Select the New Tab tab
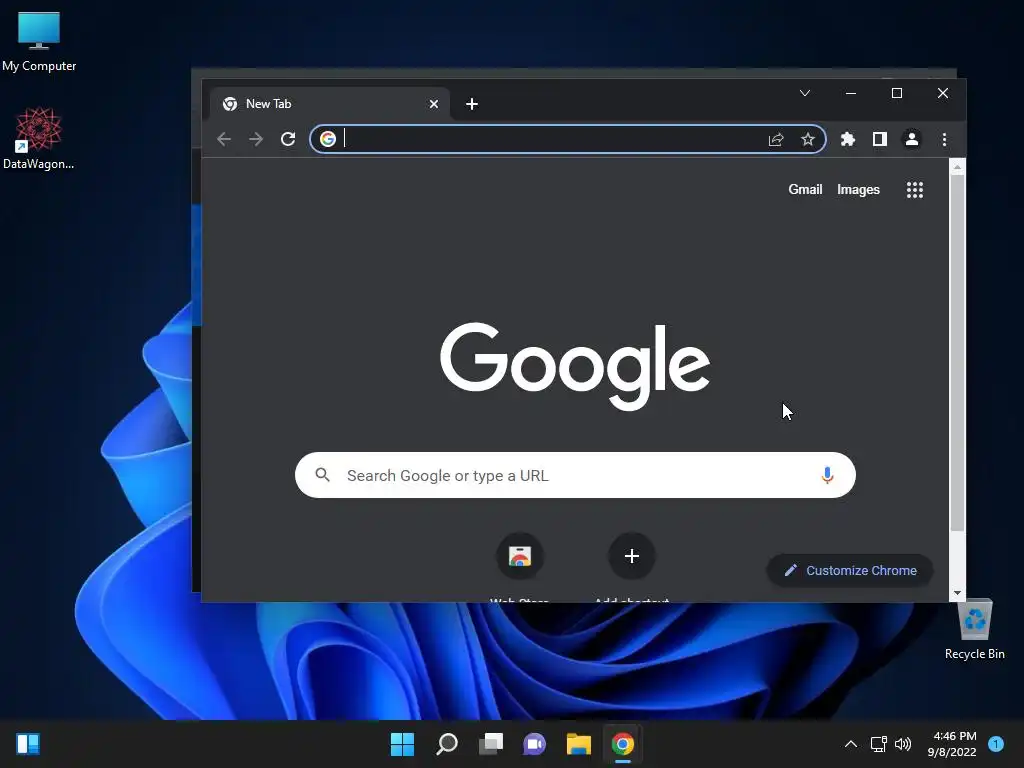Image resolution: width=1024 pixels, height=768 pixels. [x=330, y=104]
